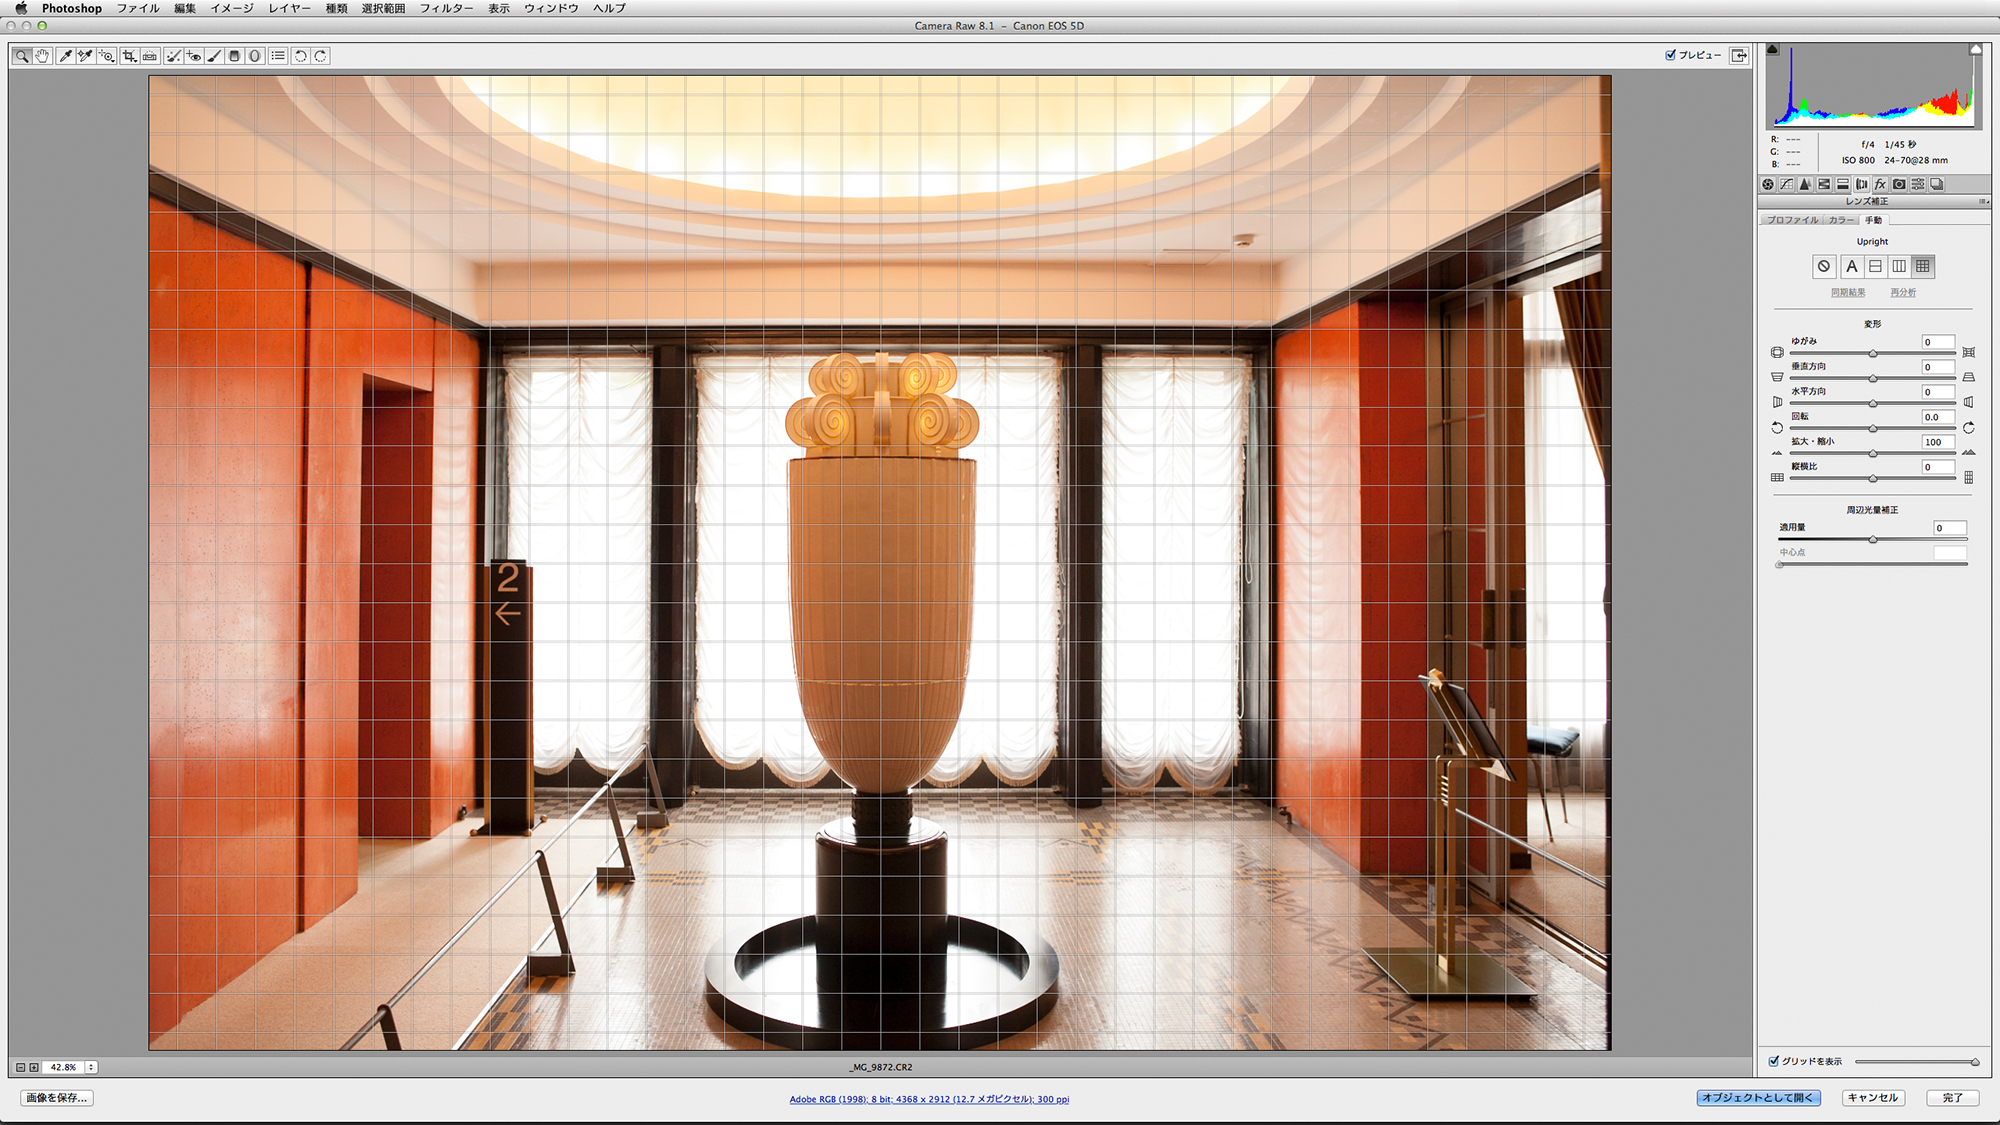The image size is (2000, 1125).
Task: Select the Graduated Filter tool
Action: 235,56
